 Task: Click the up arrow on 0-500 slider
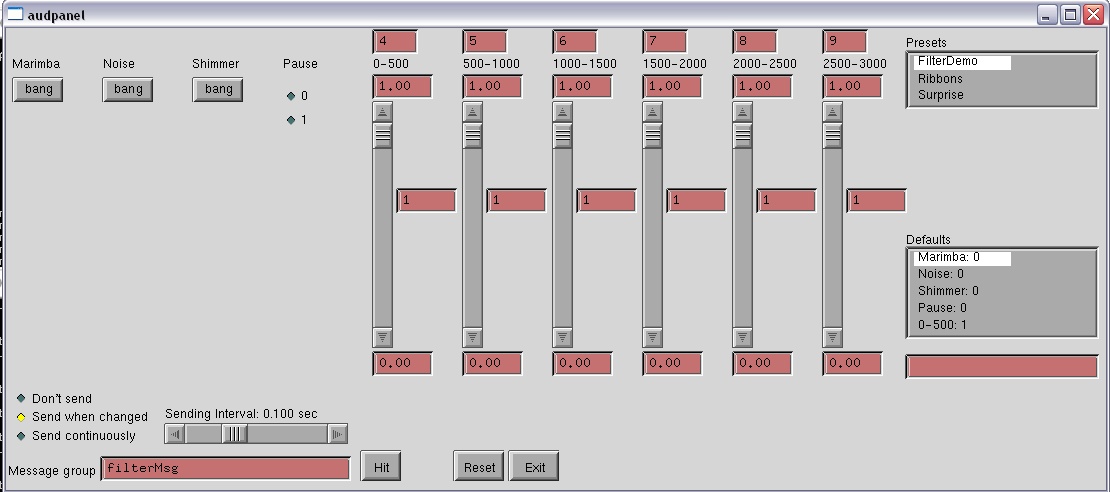coord(383,112)
